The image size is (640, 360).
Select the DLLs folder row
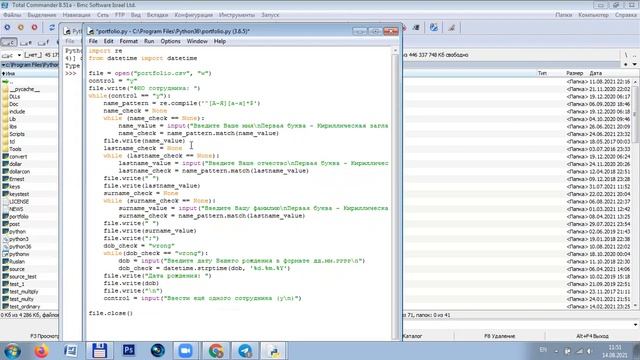[30, 97]
